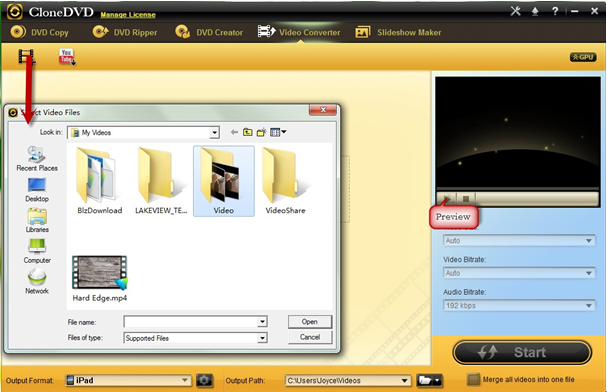Select the Video Converter tab

(299, 32)
